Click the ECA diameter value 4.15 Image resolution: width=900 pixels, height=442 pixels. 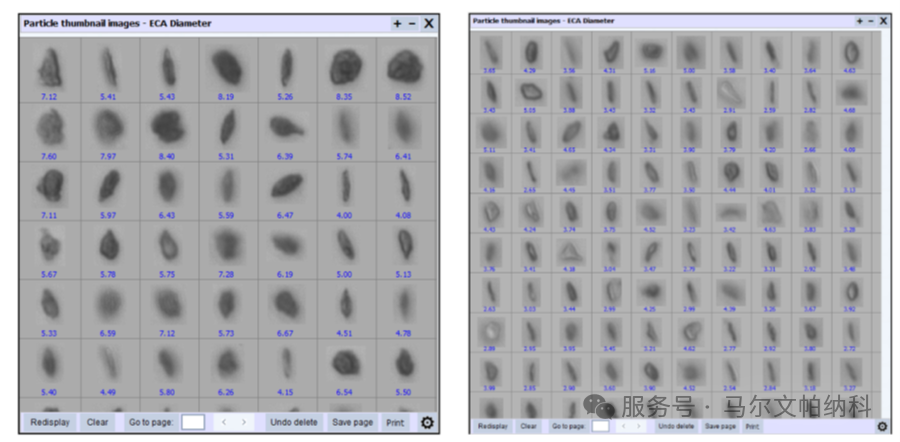point(285,391)
